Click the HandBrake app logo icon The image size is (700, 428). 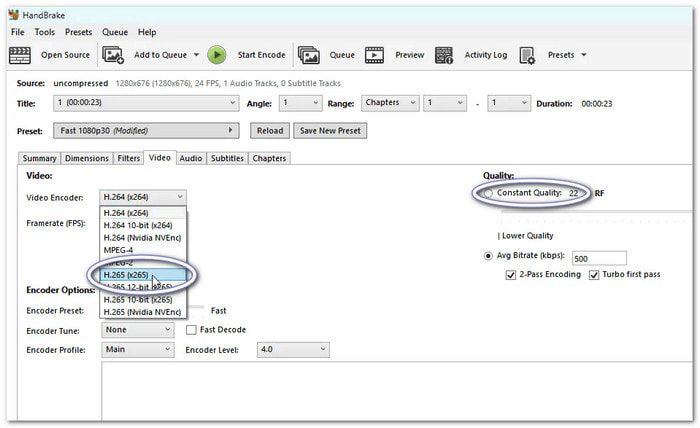14,15
